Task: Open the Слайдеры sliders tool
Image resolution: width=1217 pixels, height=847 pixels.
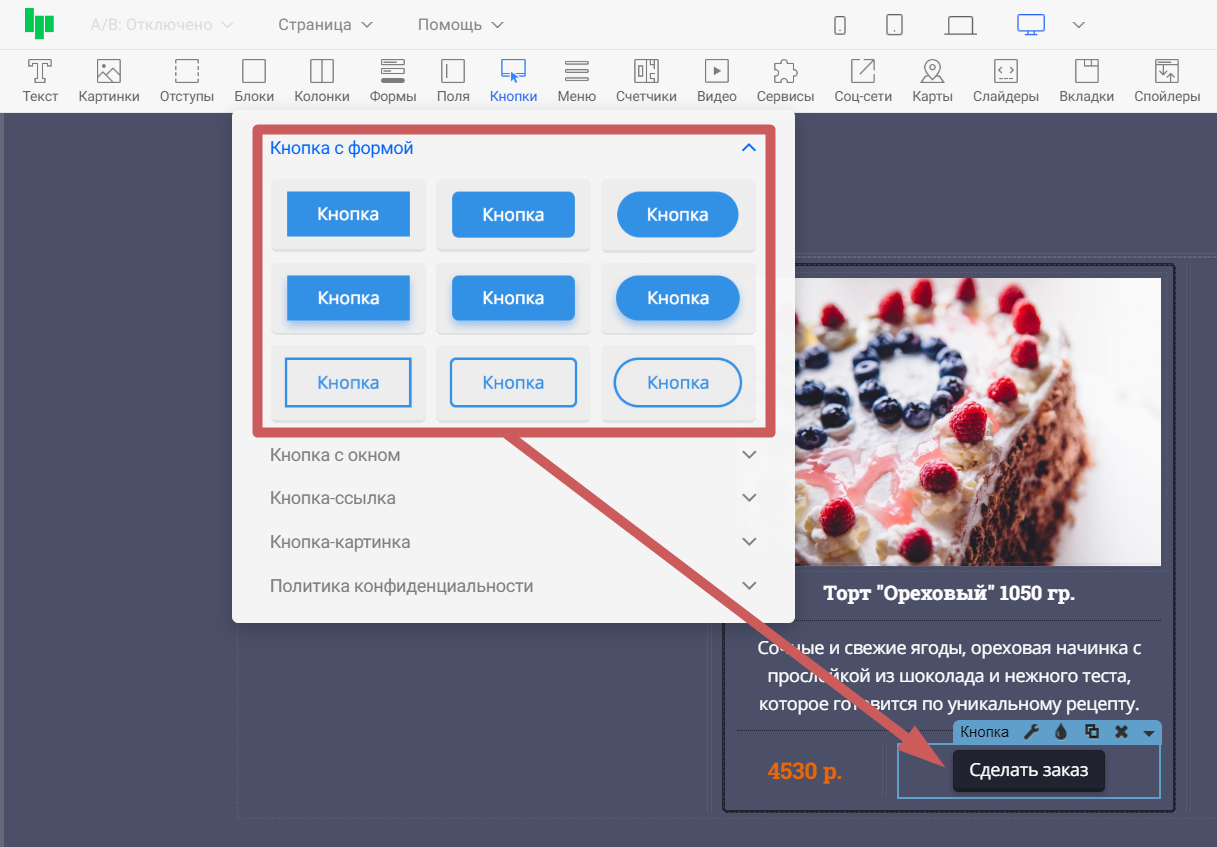Action: tap(1005, 81)
